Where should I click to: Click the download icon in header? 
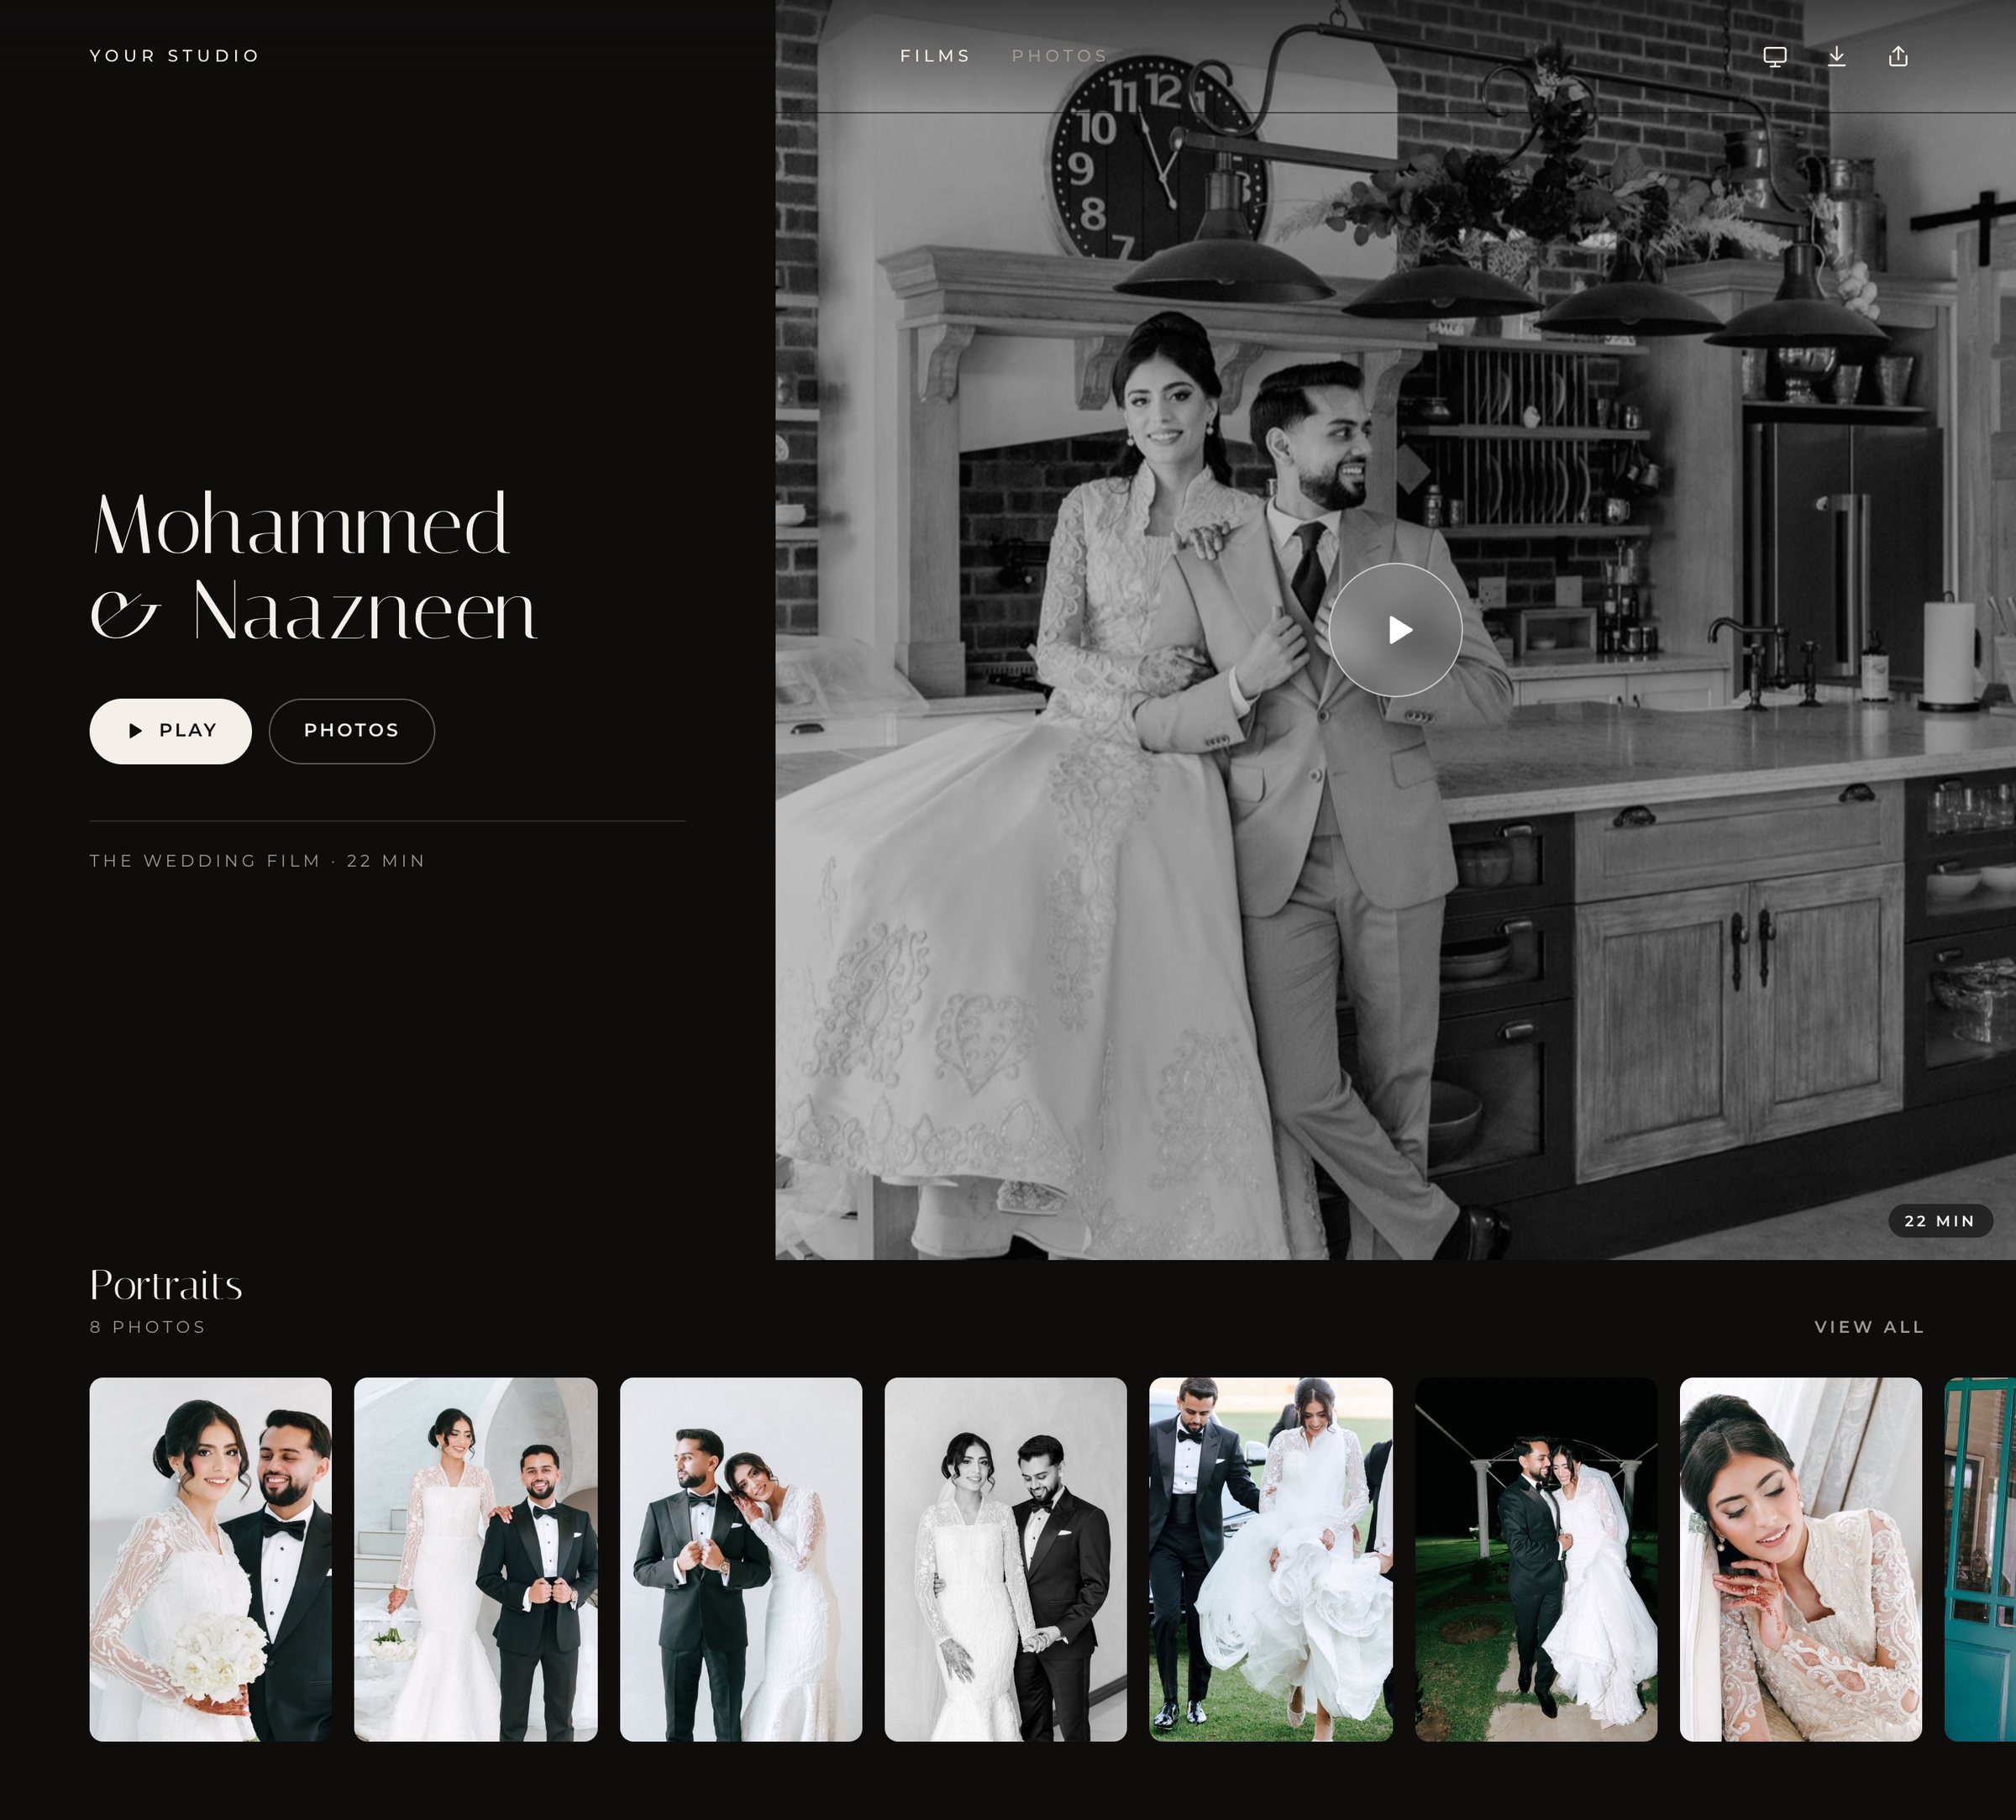(1837, 56)
